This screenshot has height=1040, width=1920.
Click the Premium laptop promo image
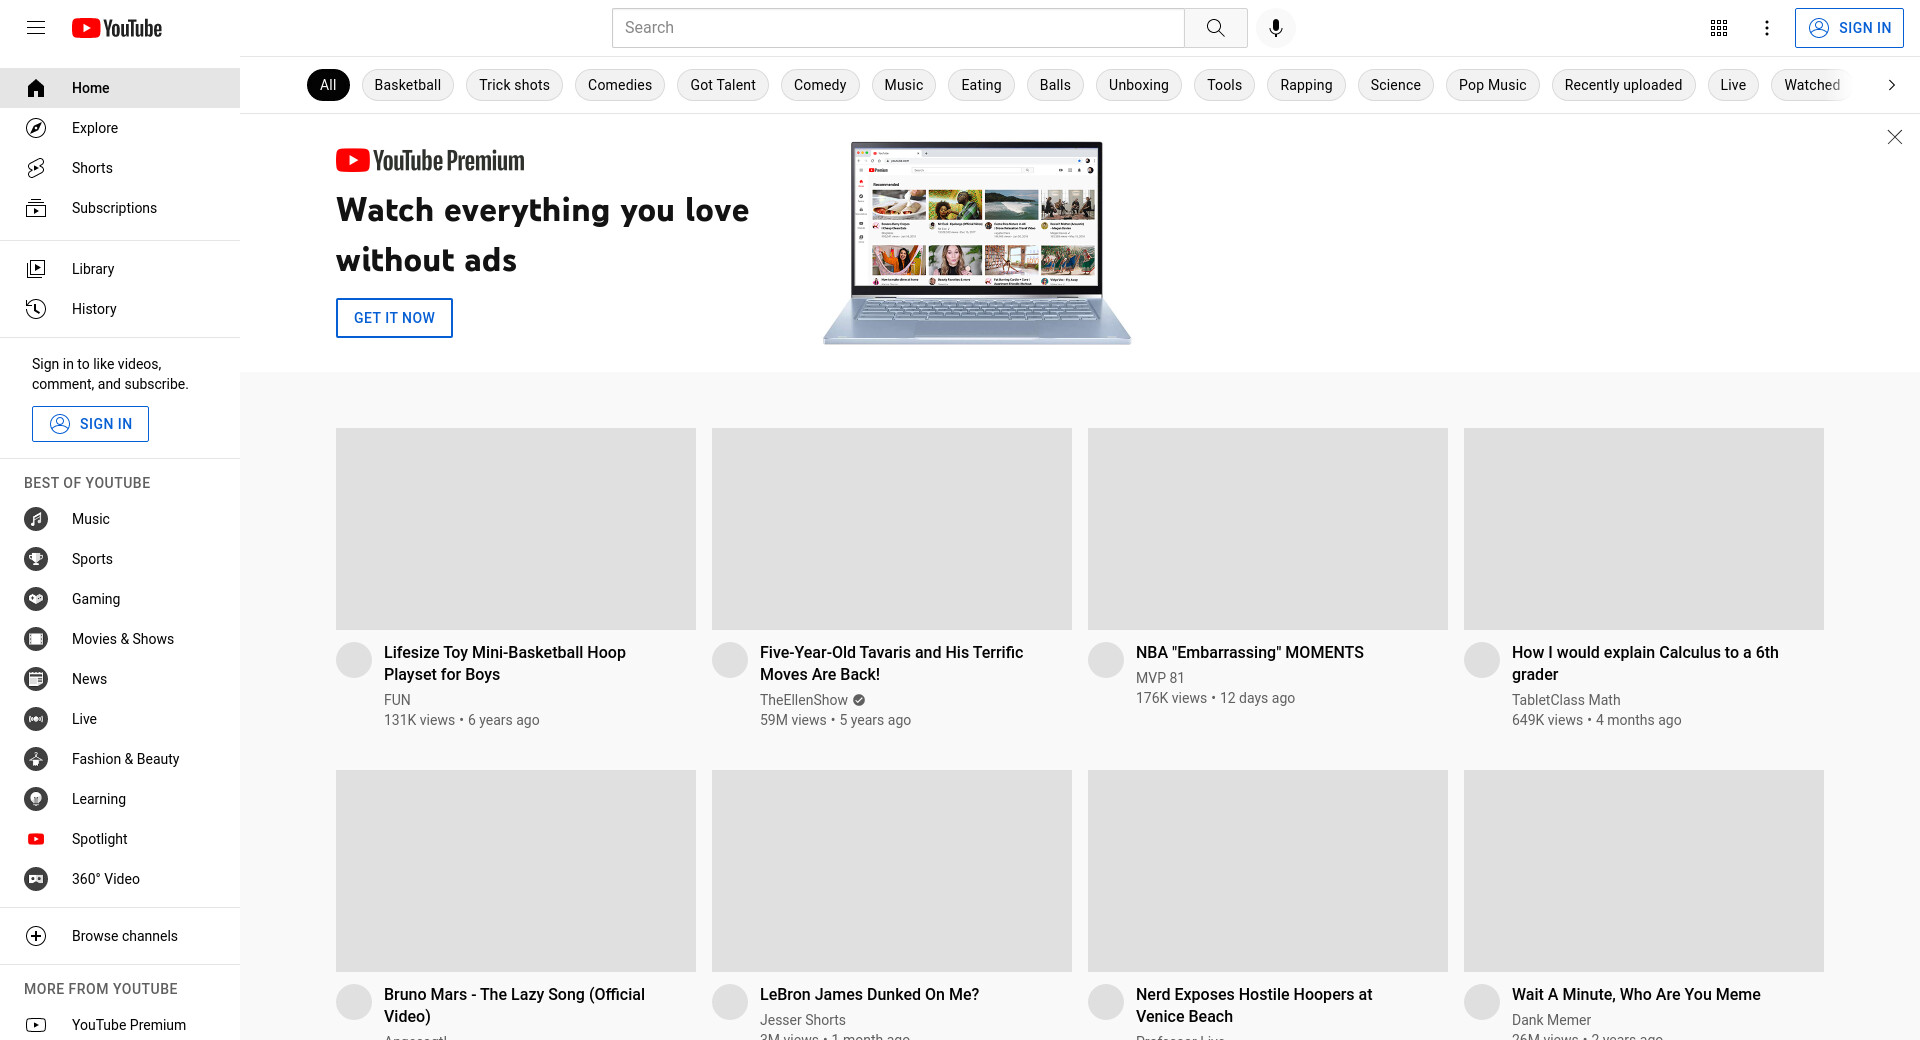(x=977, y=243)
